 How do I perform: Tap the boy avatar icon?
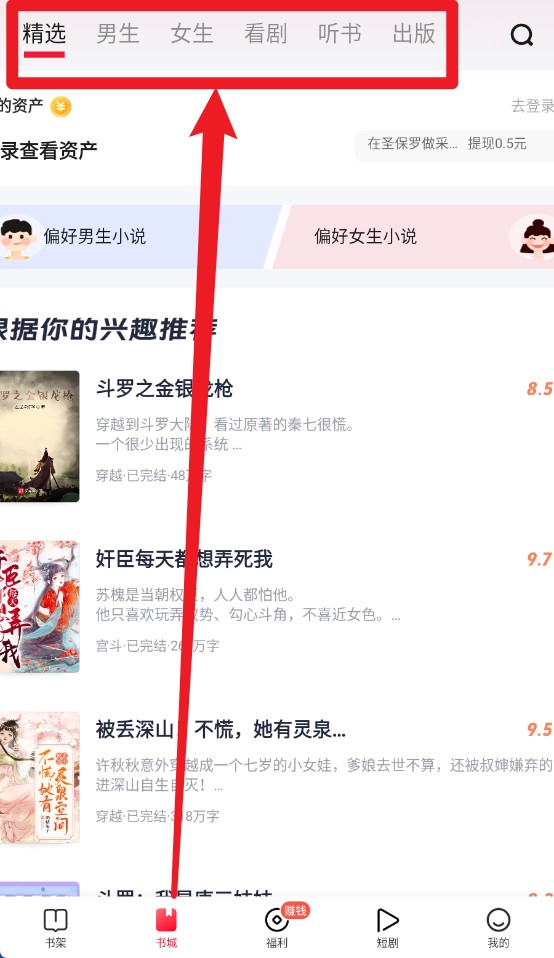(17, 236)
